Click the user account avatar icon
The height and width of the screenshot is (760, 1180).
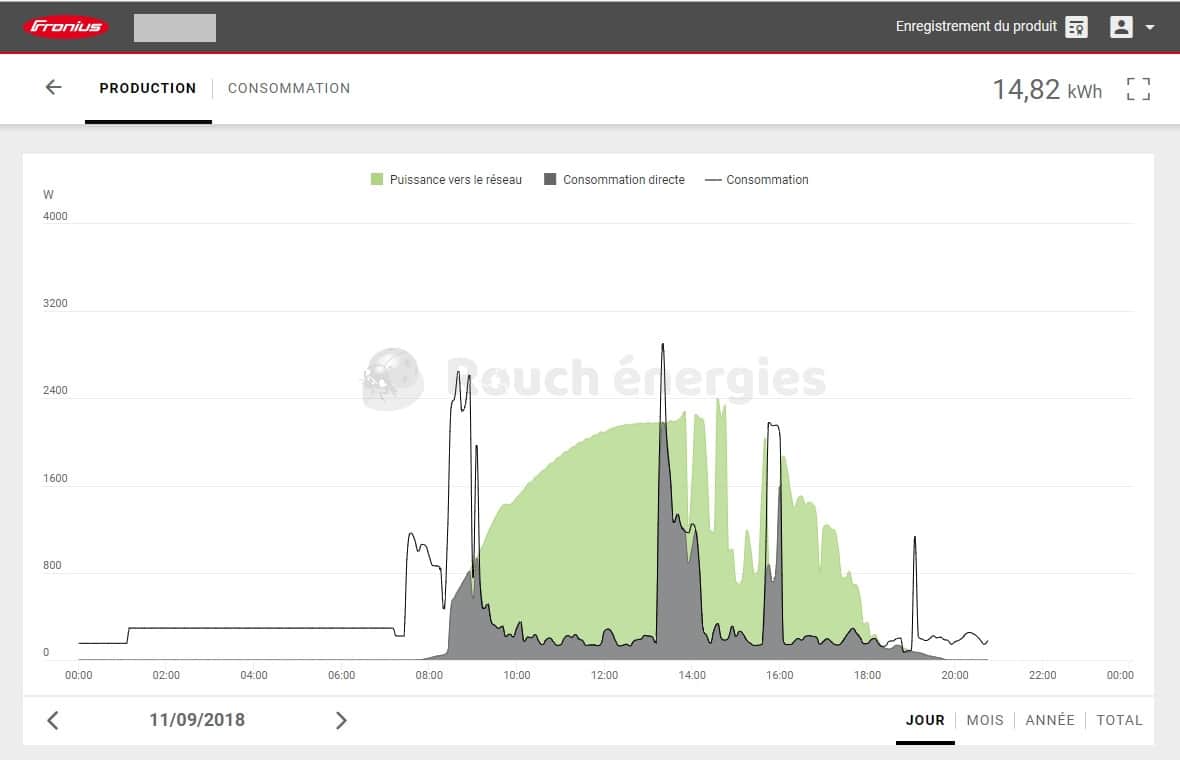(1121, 27)
